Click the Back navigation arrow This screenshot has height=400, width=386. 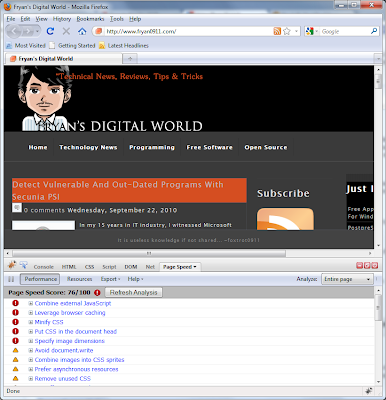[x=14, y=31]
